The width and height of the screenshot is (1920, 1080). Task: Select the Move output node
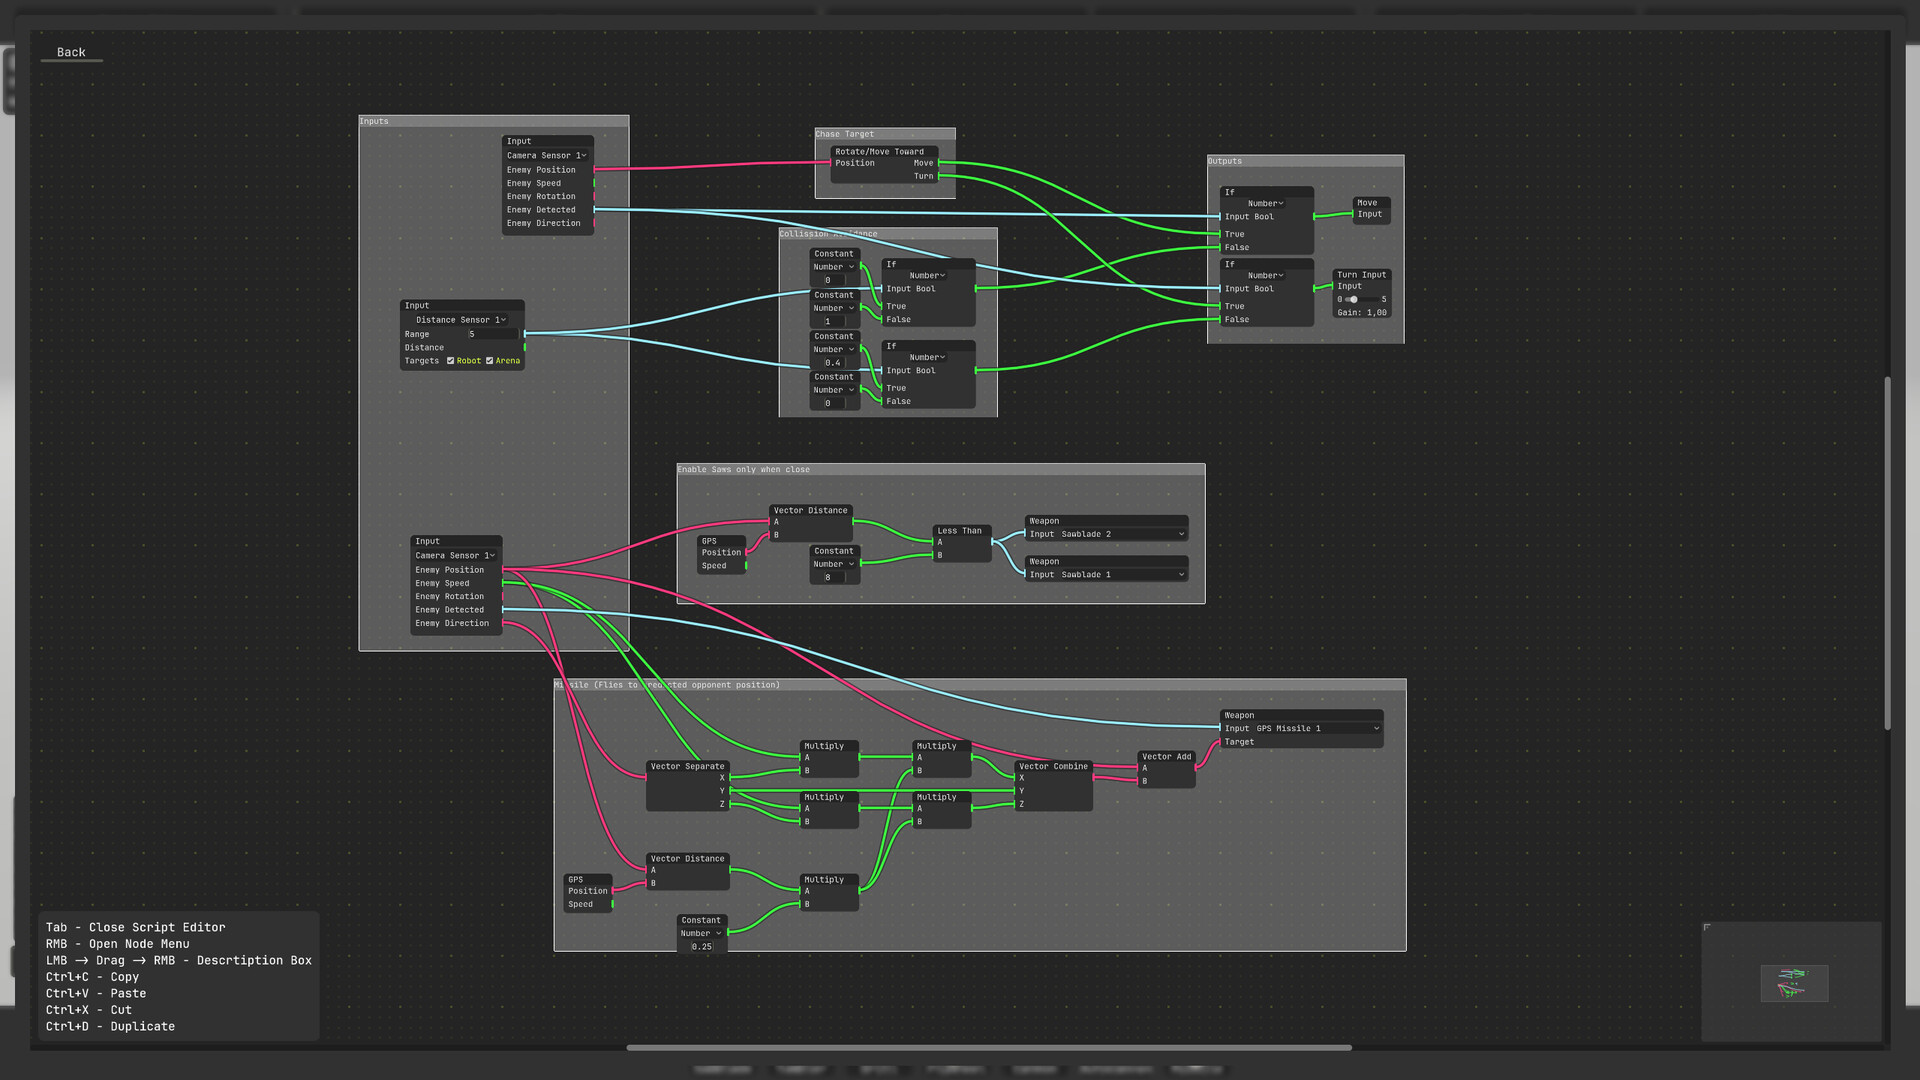[1370, 208]
